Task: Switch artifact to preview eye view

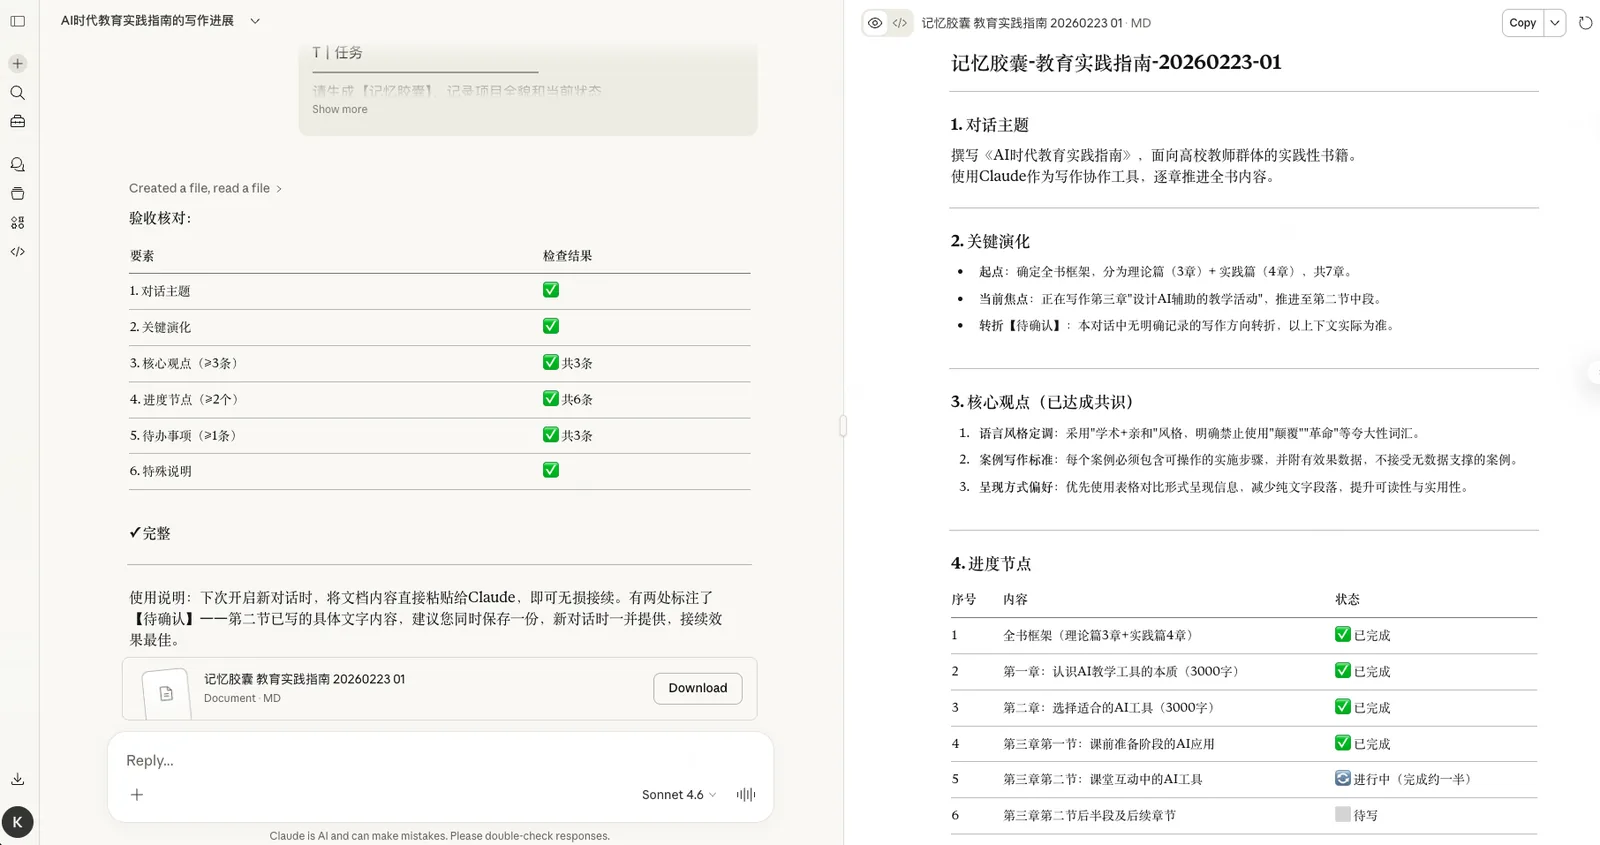Action: click(875, 23)
